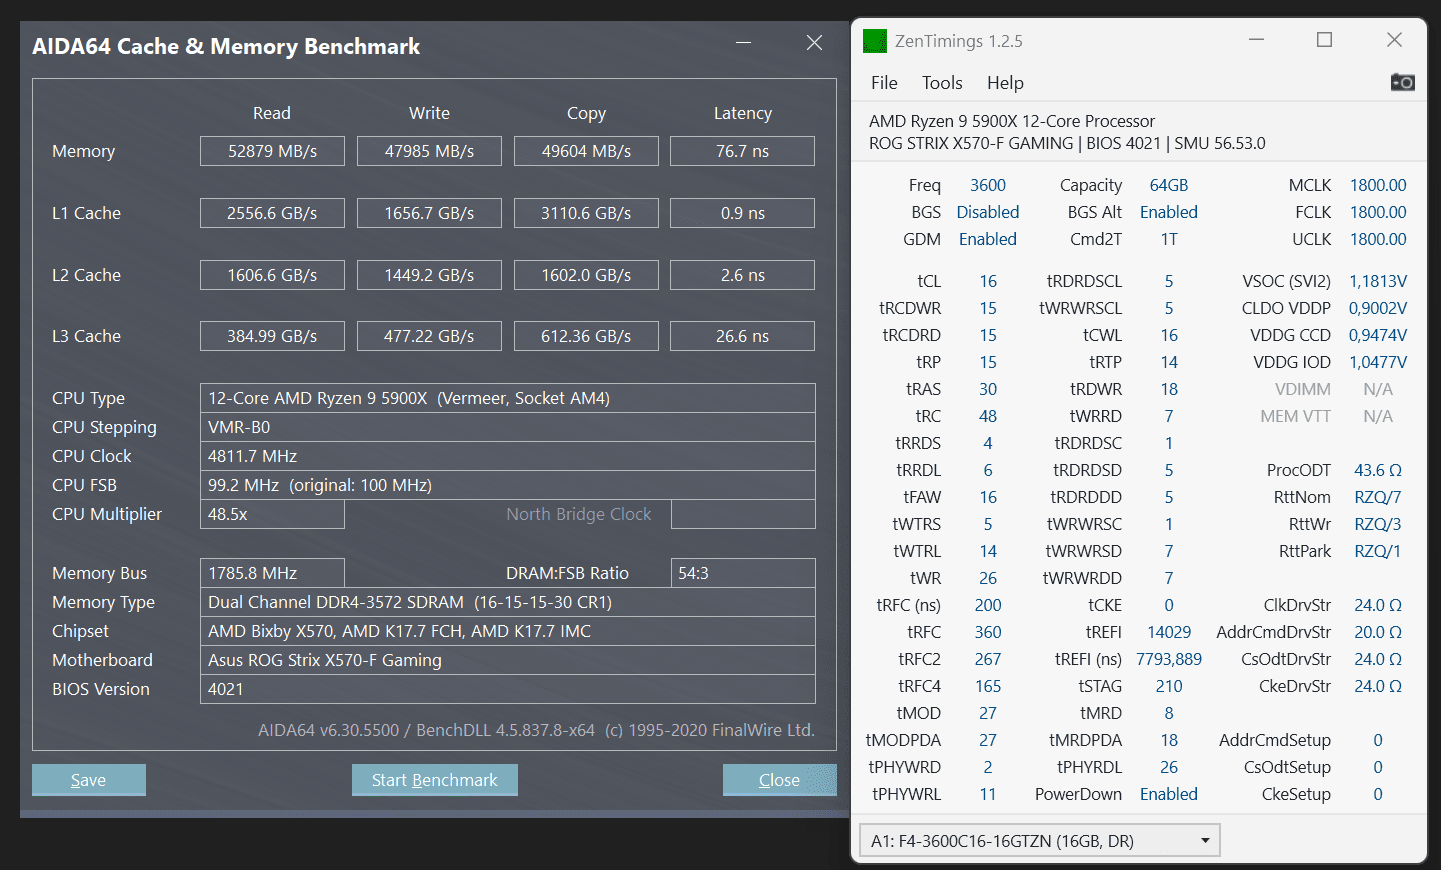Screen dimensions: 1441x870
Task: Click the CPU Clock field 4811.7 MHz
Action: [x=508, y=456]
